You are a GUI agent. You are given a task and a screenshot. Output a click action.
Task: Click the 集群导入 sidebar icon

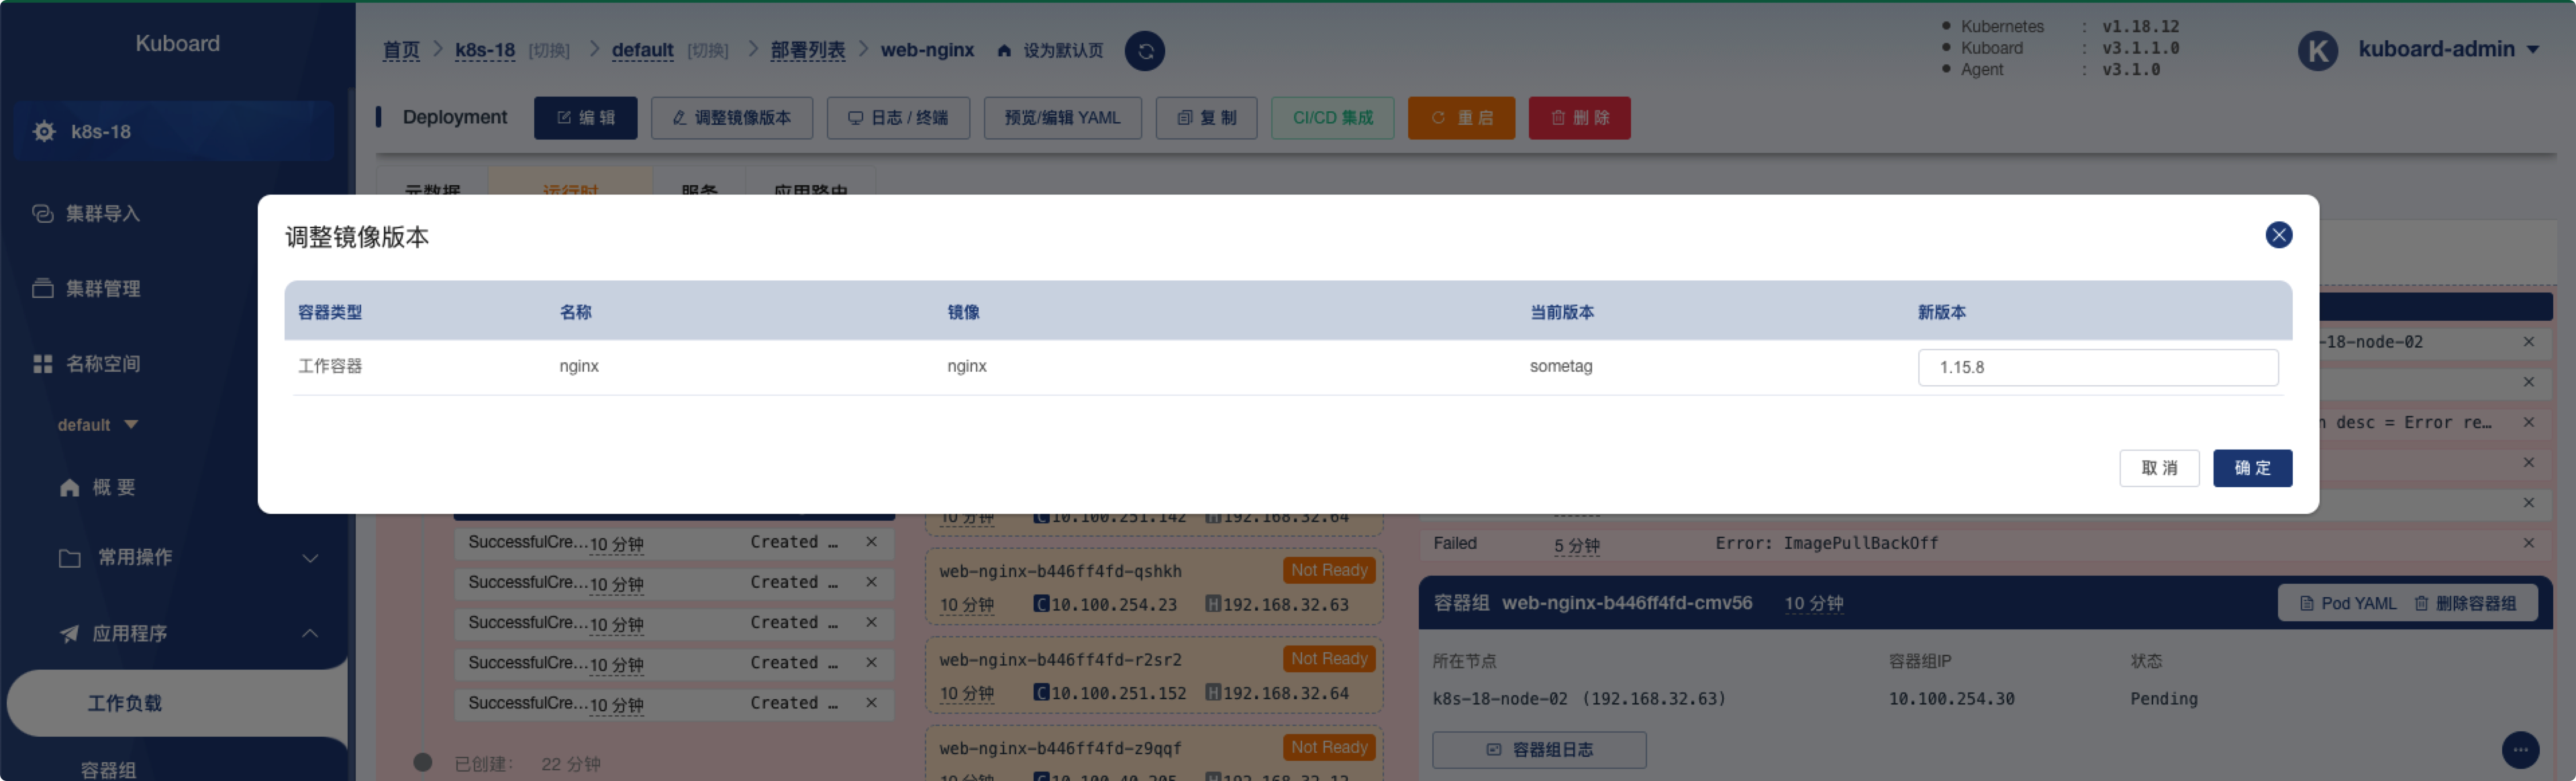[42, 213]
